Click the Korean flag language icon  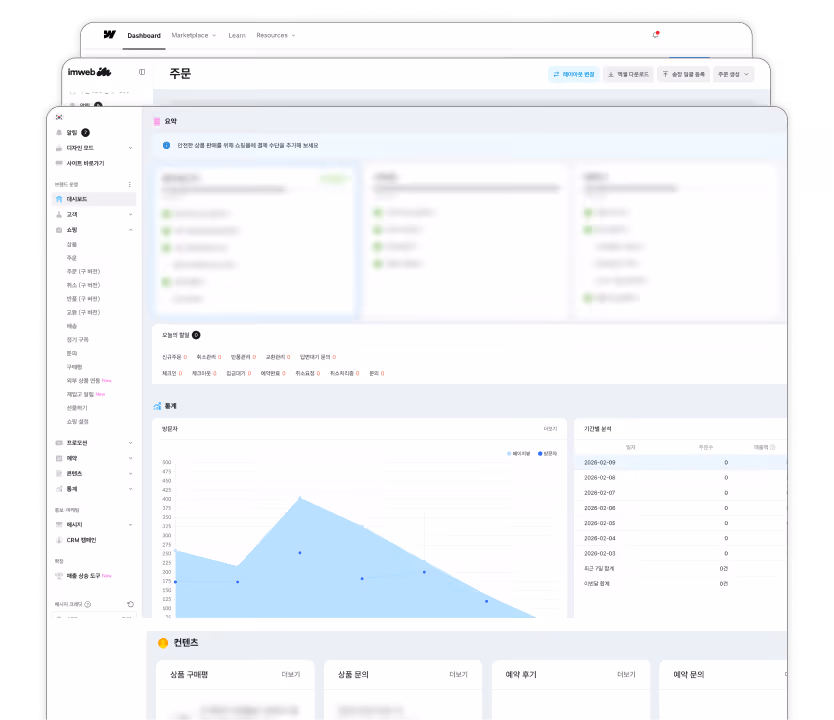[x=59, y=117]
